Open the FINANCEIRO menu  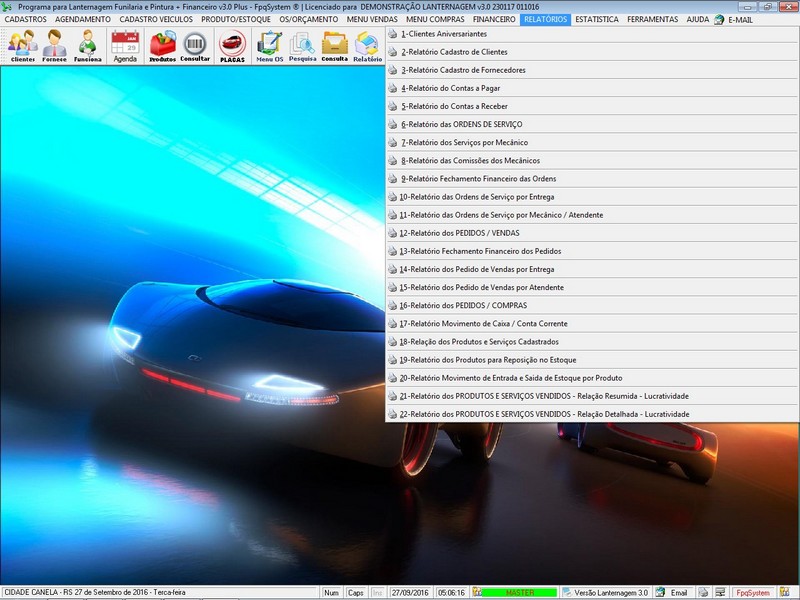(x=494, y=19)
